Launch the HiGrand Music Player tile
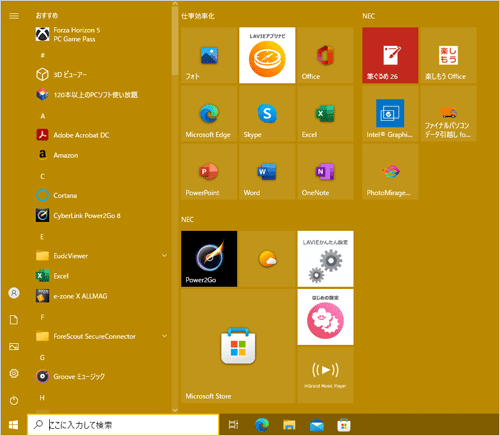This screenshot has width=500, height=436. tap(325, 375)
